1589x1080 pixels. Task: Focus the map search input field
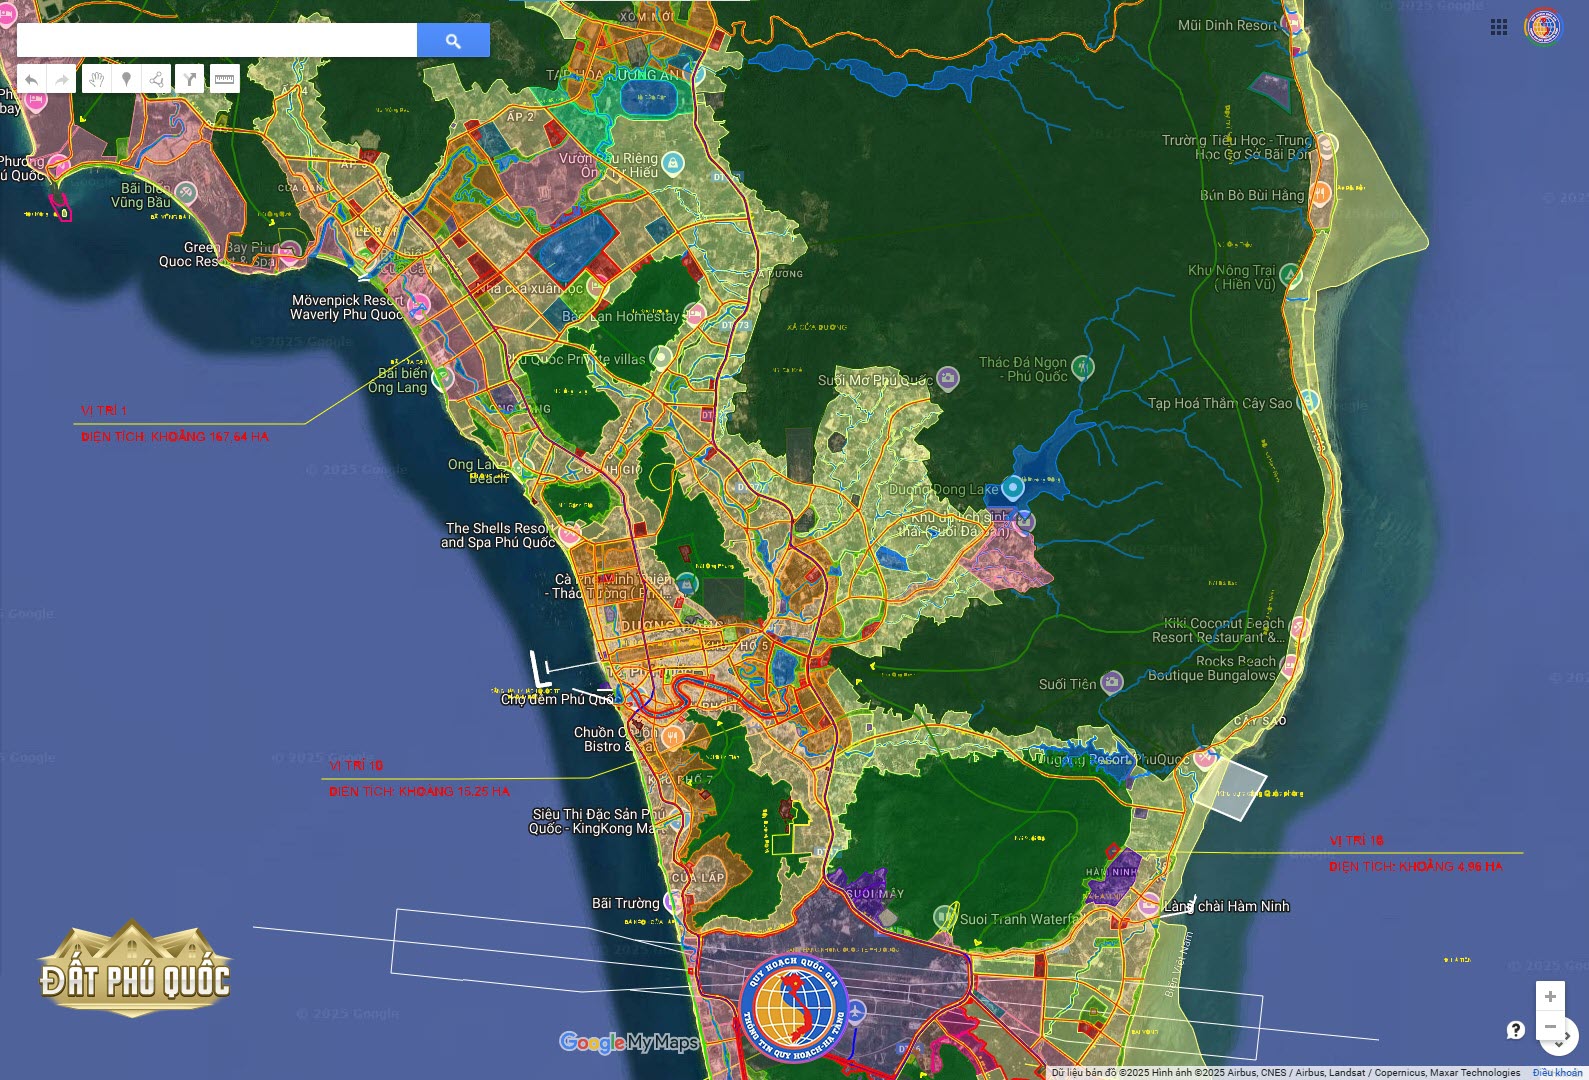click(217, 40)
